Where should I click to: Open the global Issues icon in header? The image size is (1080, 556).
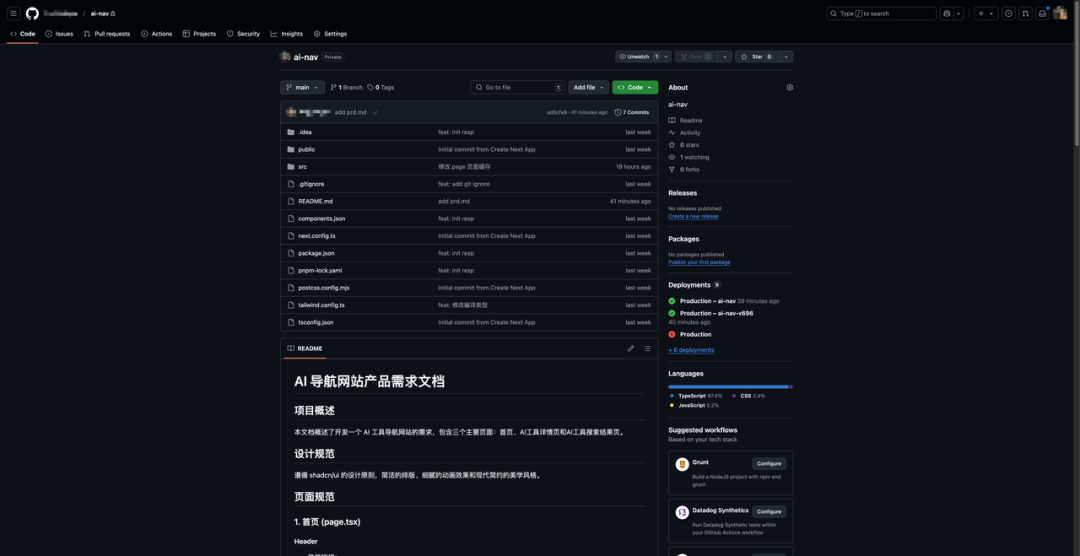click(x=1008, y=13)
